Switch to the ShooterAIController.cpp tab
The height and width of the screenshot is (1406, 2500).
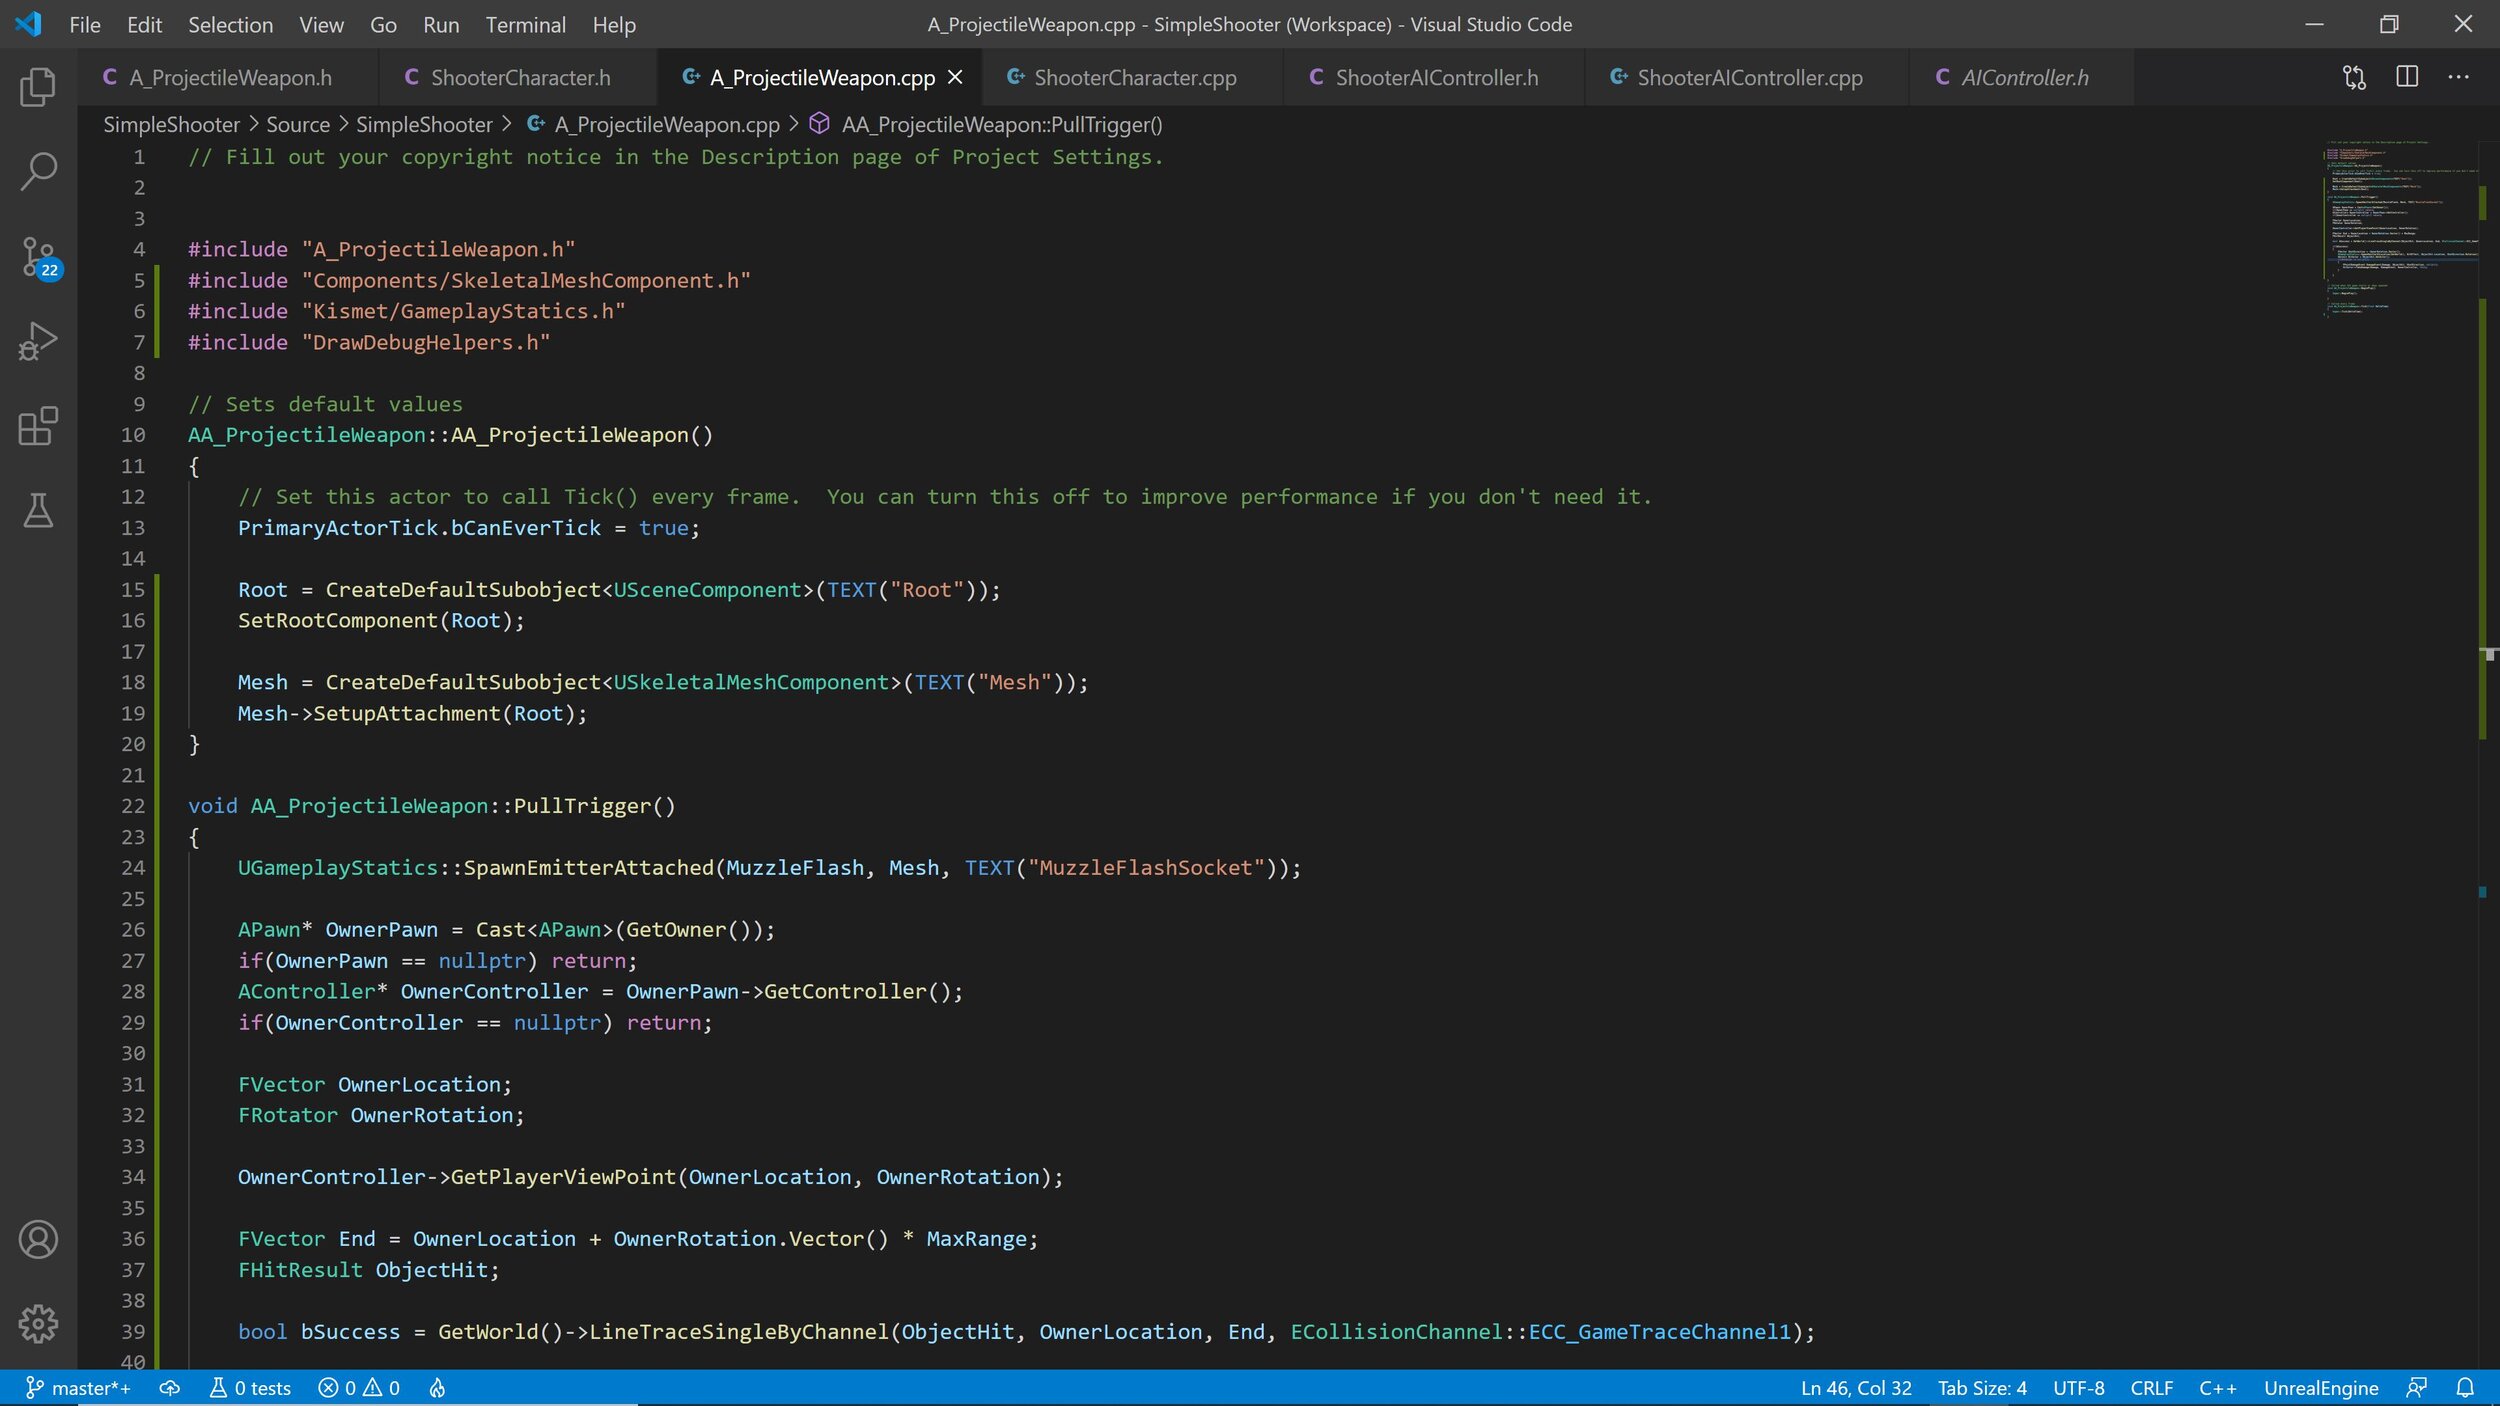(1749, 77)
